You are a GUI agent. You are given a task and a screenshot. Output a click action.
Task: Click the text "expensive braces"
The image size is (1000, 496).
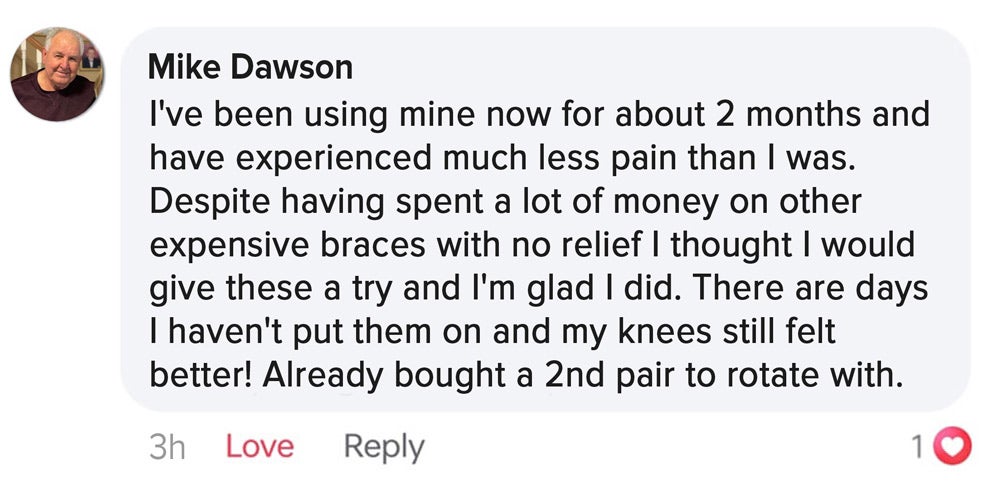(x=288, y=246)
